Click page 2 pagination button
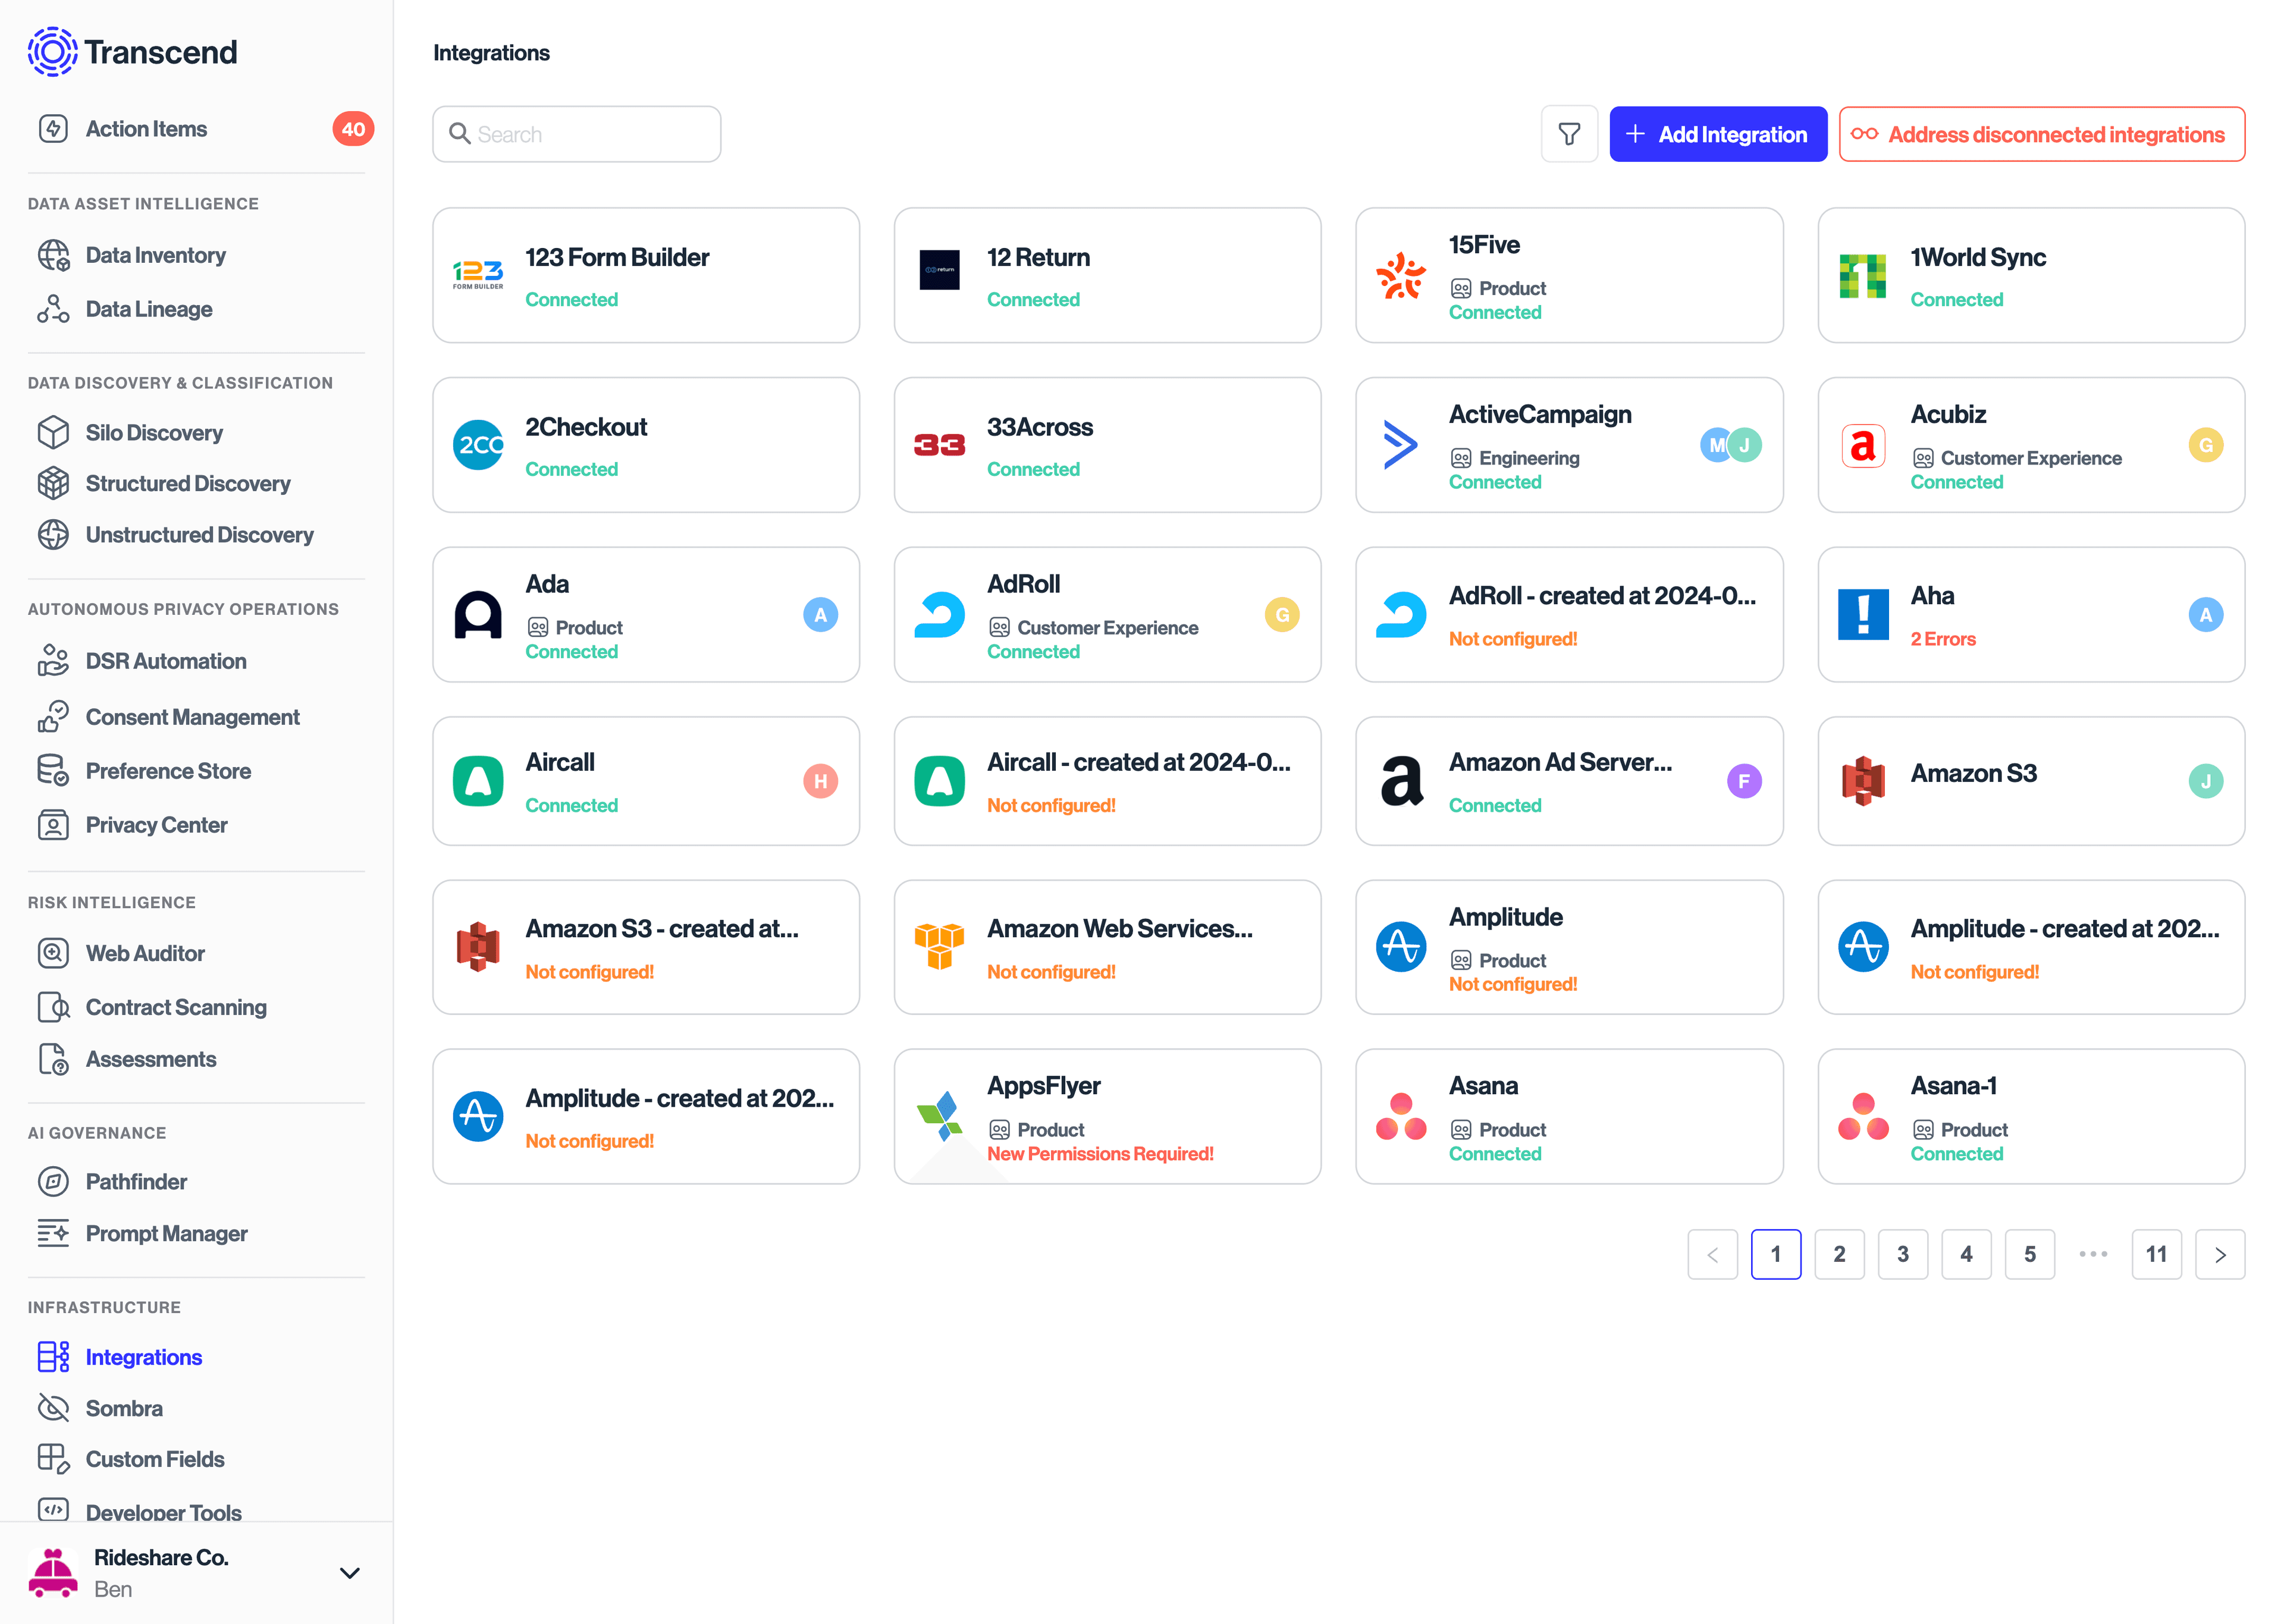 tap(1839, 1253)
